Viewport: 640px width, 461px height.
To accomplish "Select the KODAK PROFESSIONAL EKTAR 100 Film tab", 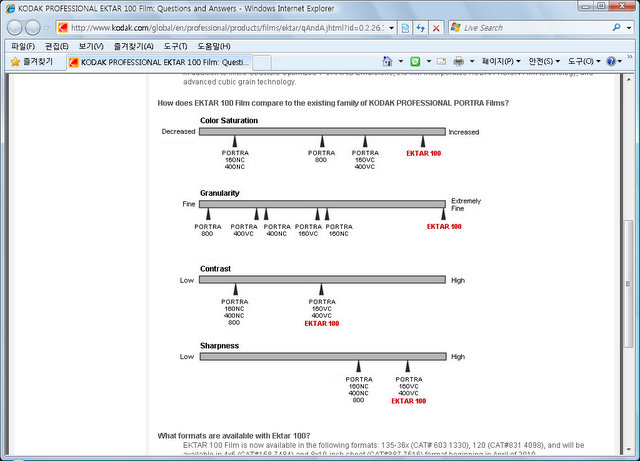I will pos(159,62).
